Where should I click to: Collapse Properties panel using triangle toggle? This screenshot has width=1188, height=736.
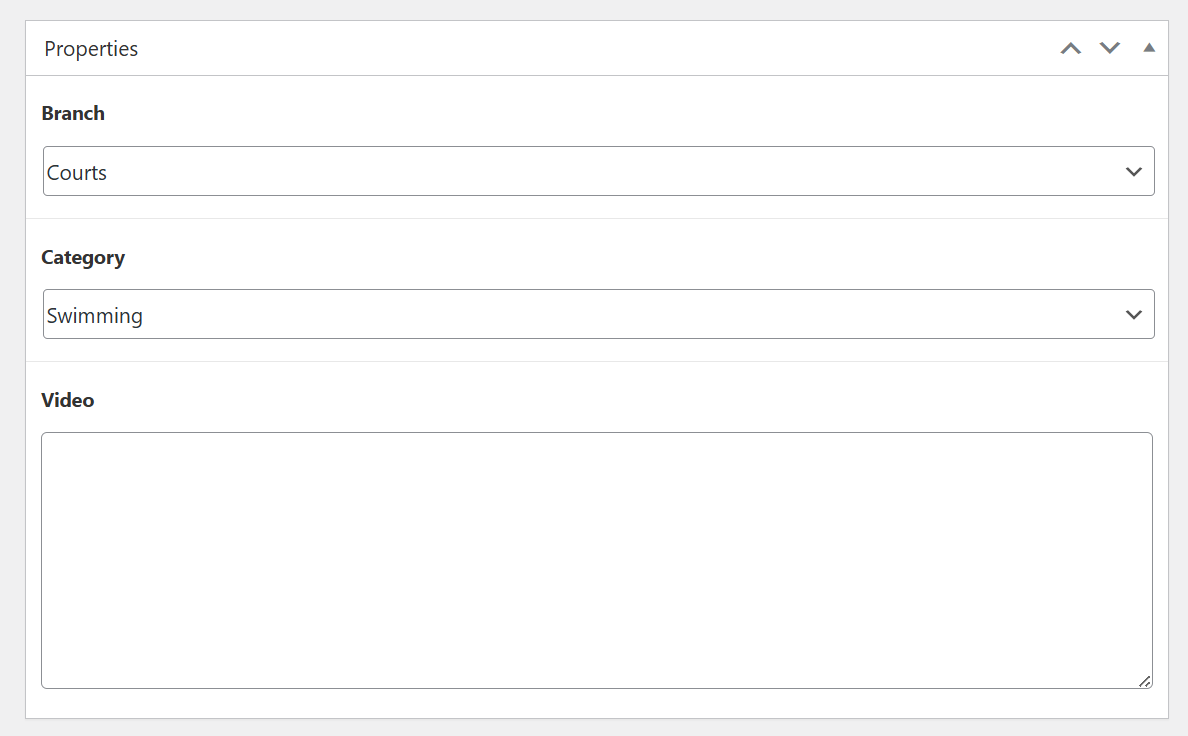pos(1149,48)
